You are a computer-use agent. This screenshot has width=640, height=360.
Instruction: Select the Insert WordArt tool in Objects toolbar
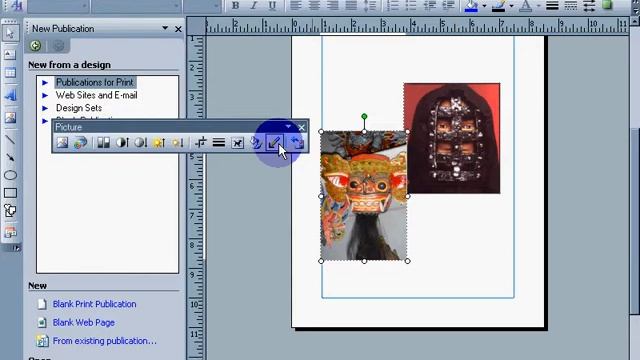10,95
